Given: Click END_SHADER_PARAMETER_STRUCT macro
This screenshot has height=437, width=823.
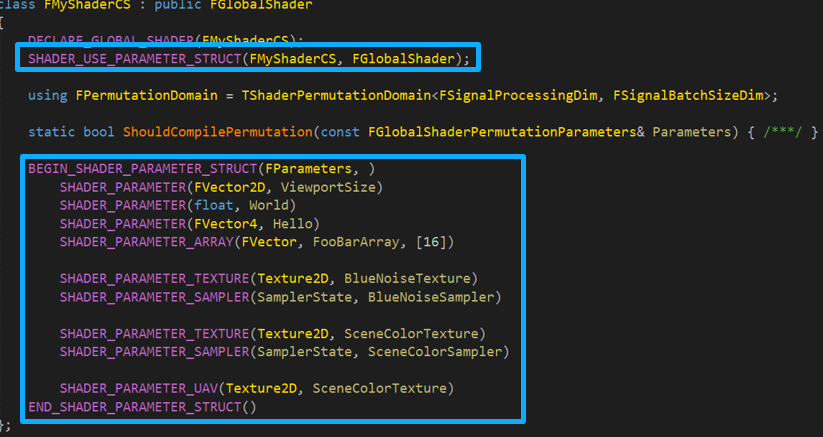Looking at the screenshot, I should pyautogui.click(x=135, y=407).
